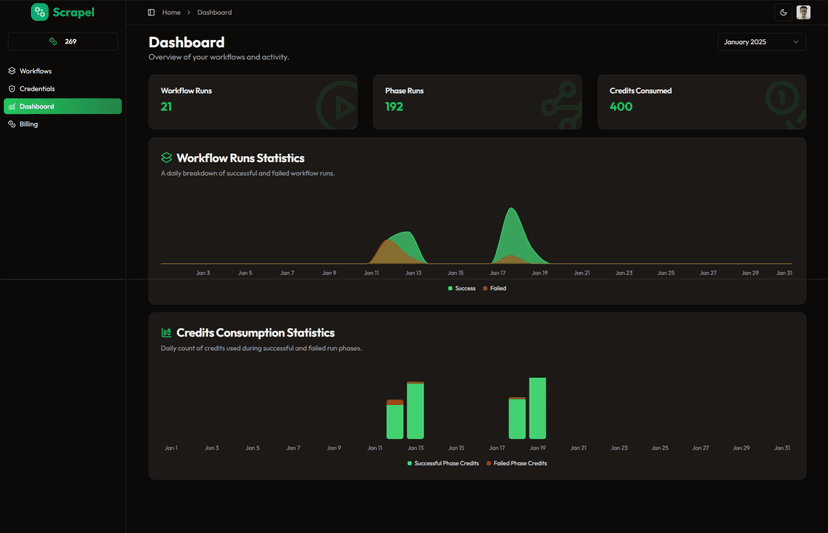Click the play circle icon on Workflow Runs

point(338,107)
